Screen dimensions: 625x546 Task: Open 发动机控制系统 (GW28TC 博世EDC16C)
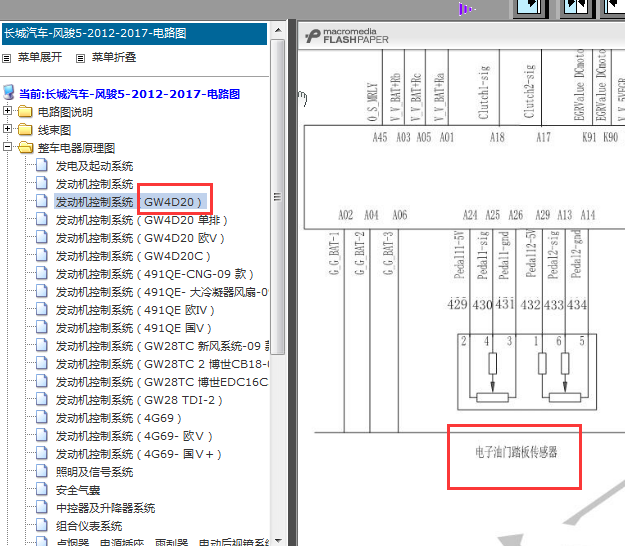(x=162, y=382)
